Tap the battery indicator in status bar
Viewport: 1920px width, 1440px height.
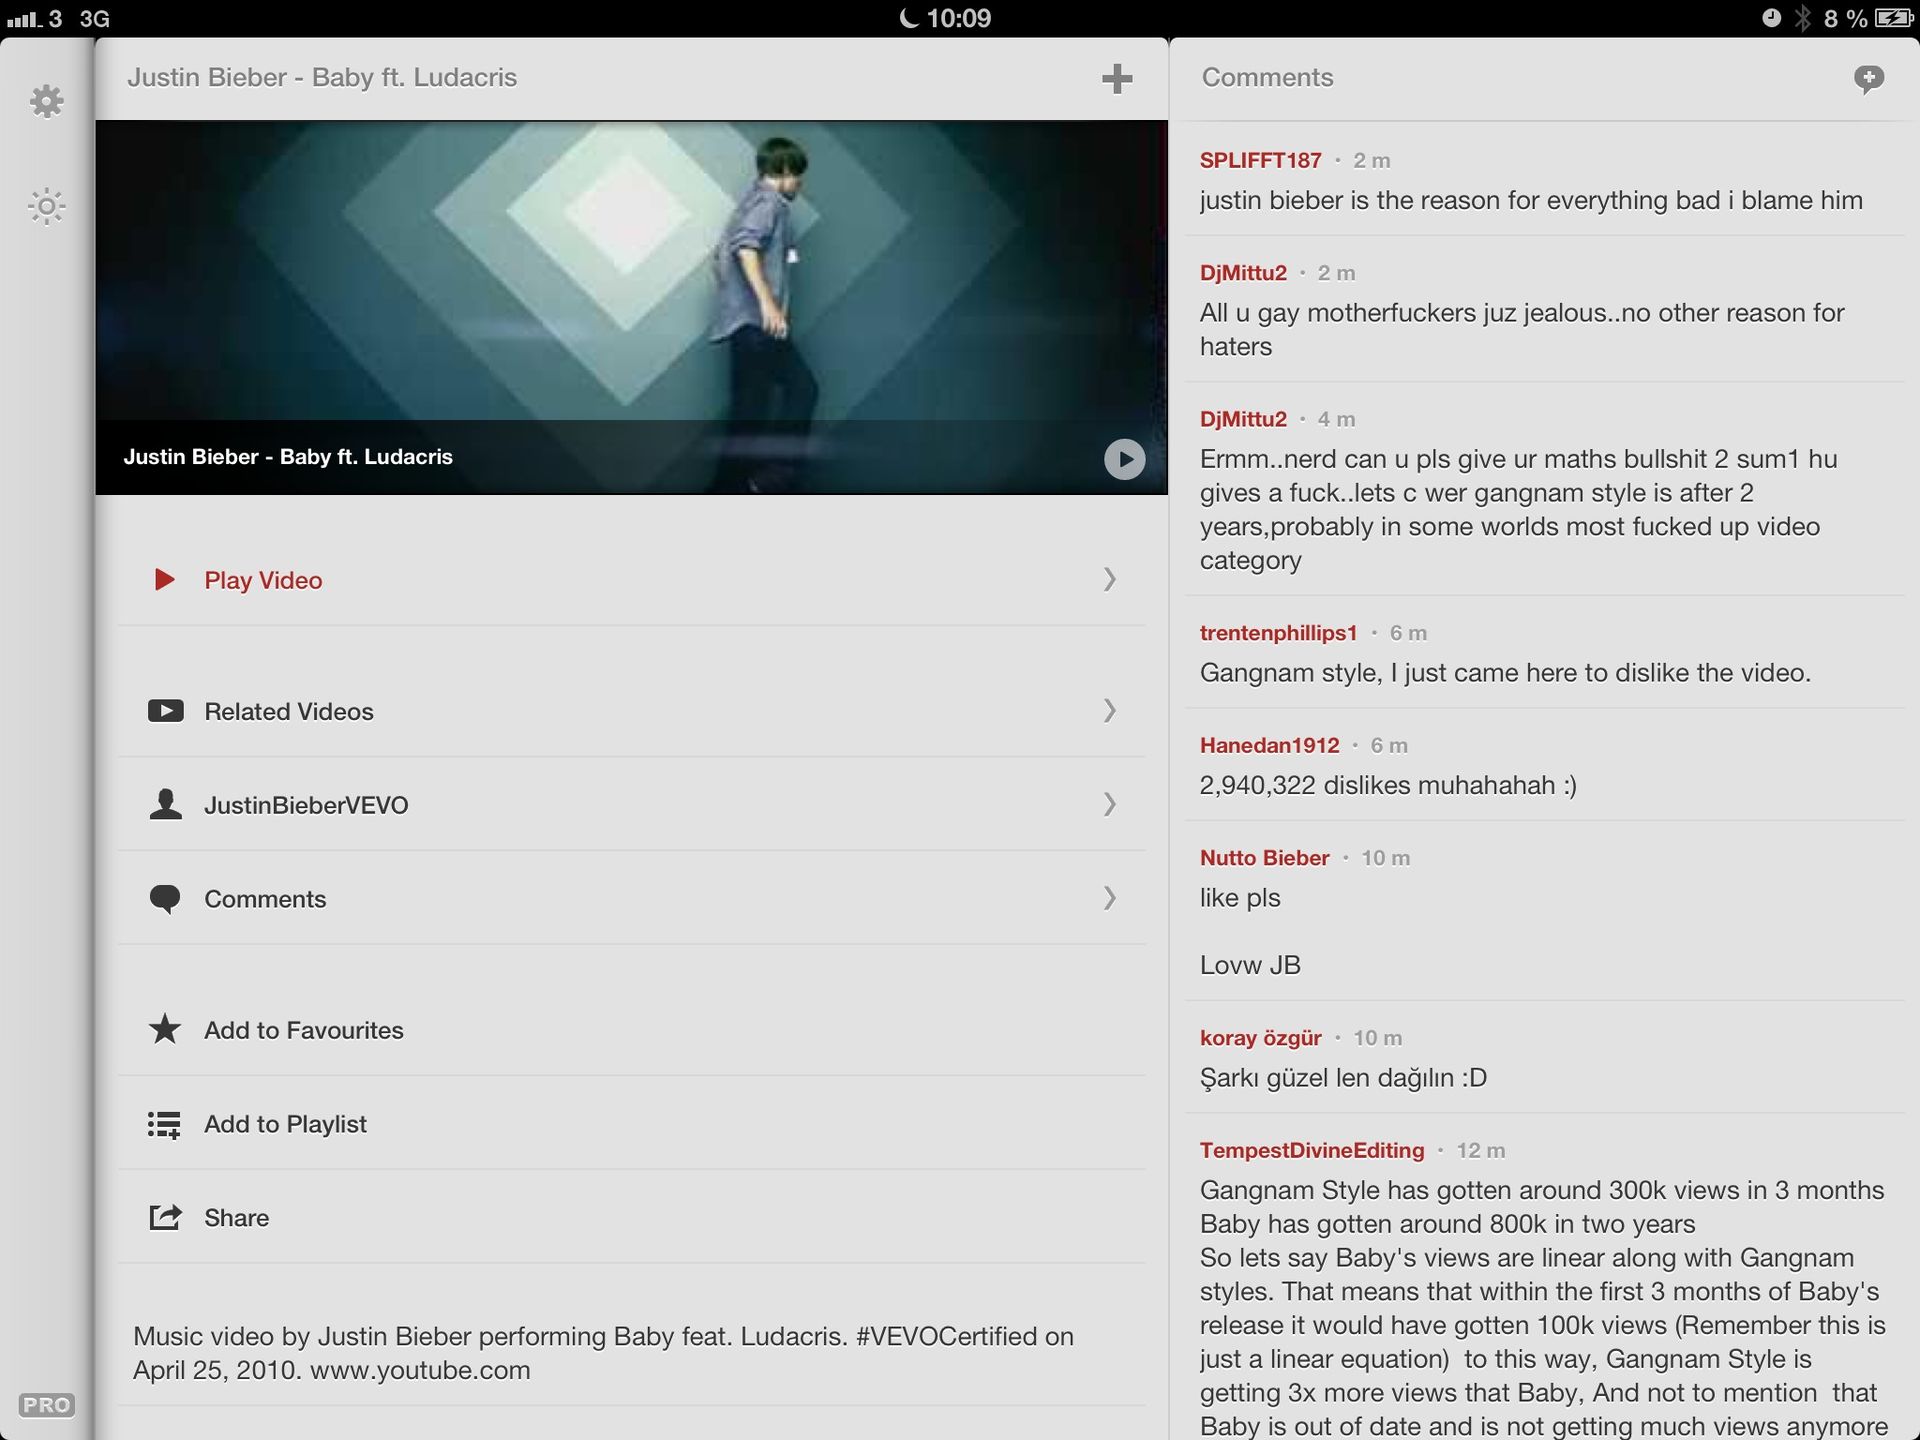(x=1893, y=18)
